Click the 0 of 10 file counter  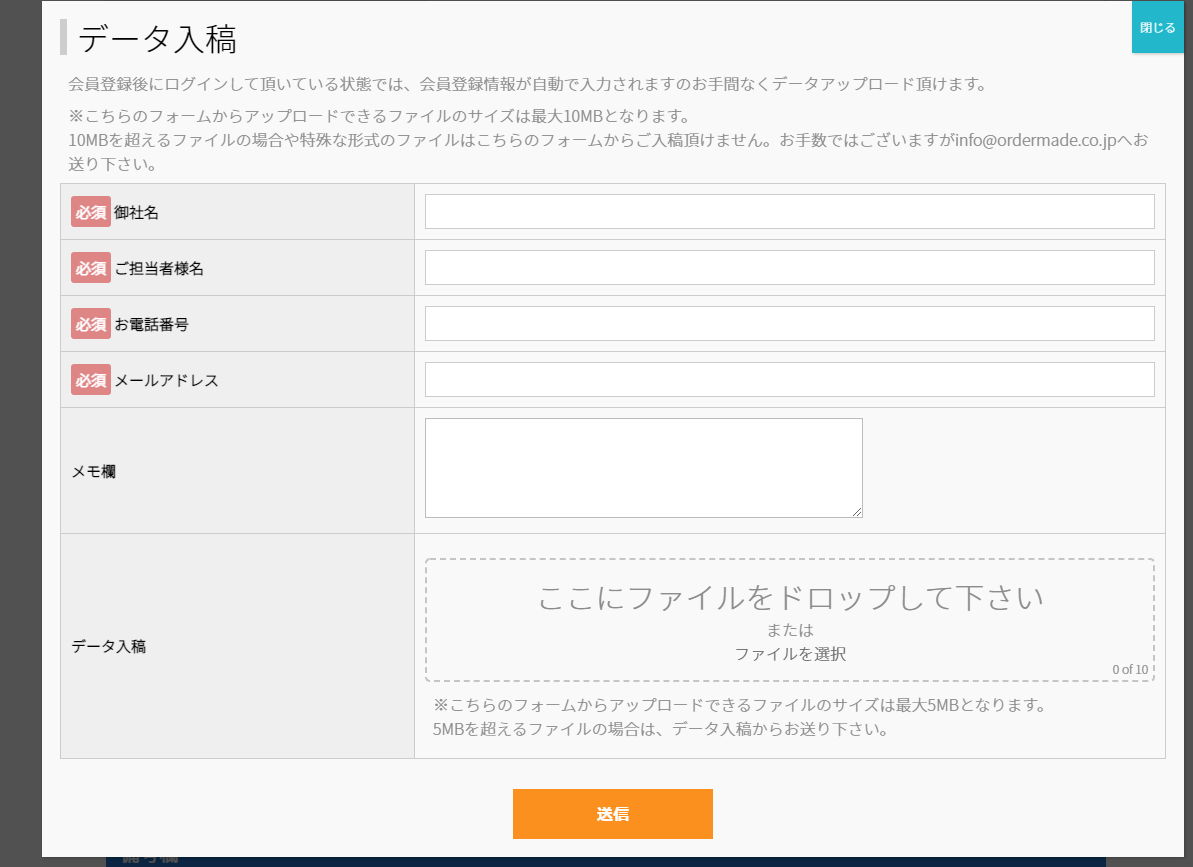(x=1129, y=670)
